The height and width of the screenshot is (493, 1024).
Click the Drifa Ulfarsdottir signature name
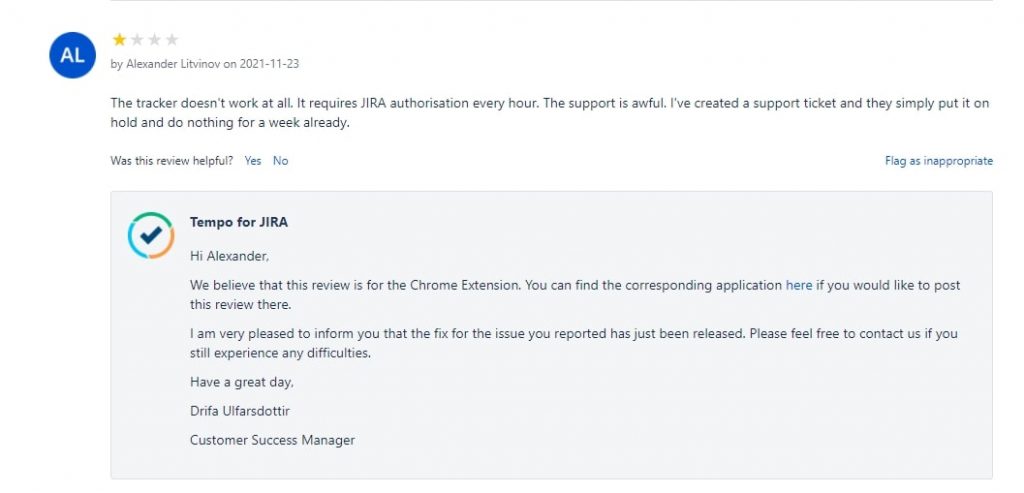pos(240,411)
